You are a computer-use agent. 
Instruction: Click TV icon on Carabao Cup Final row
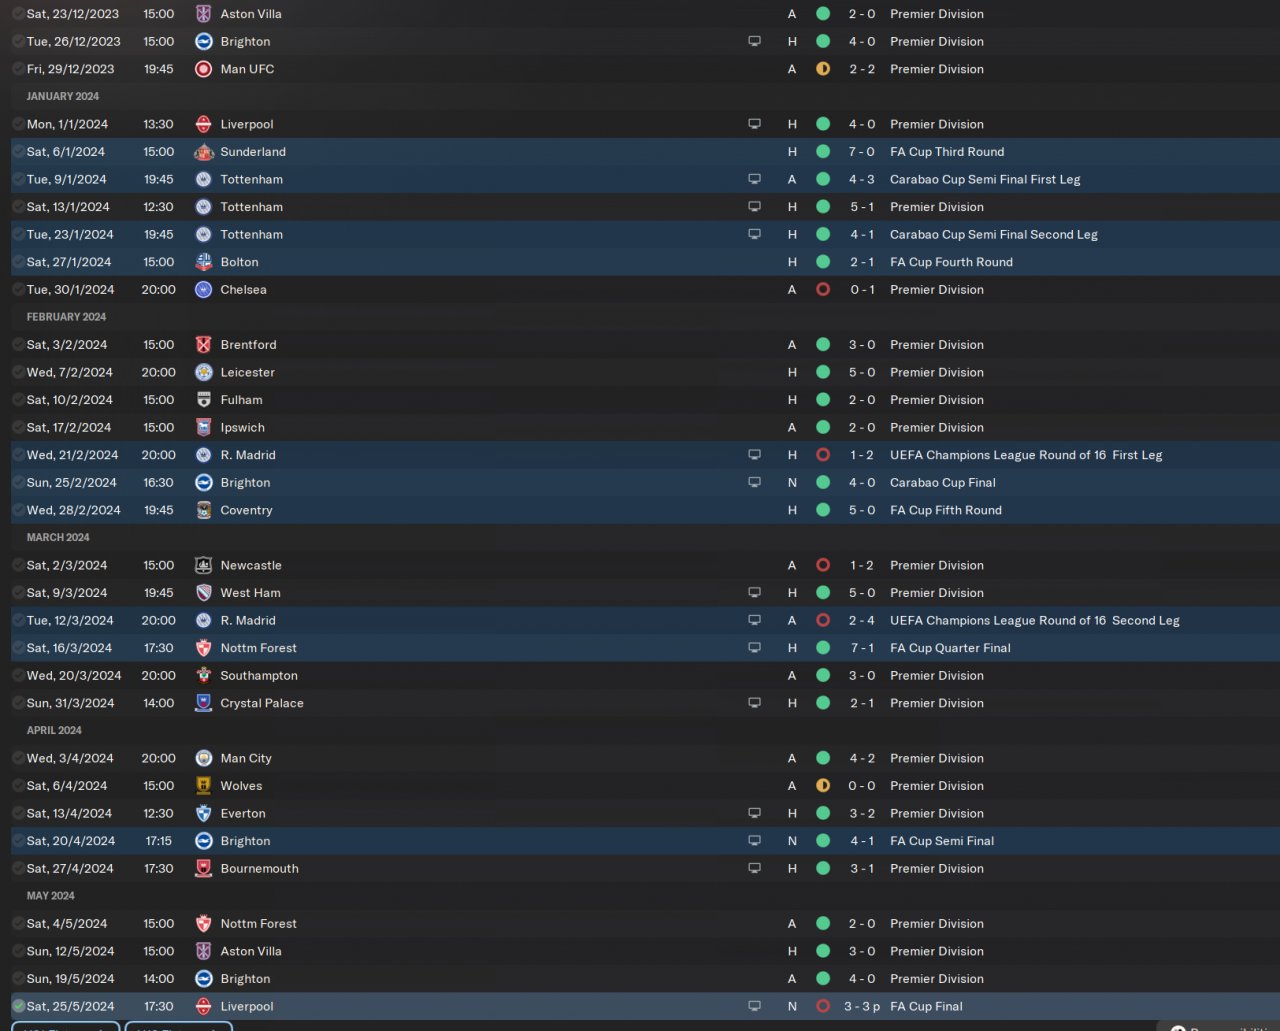pos(754,482)
